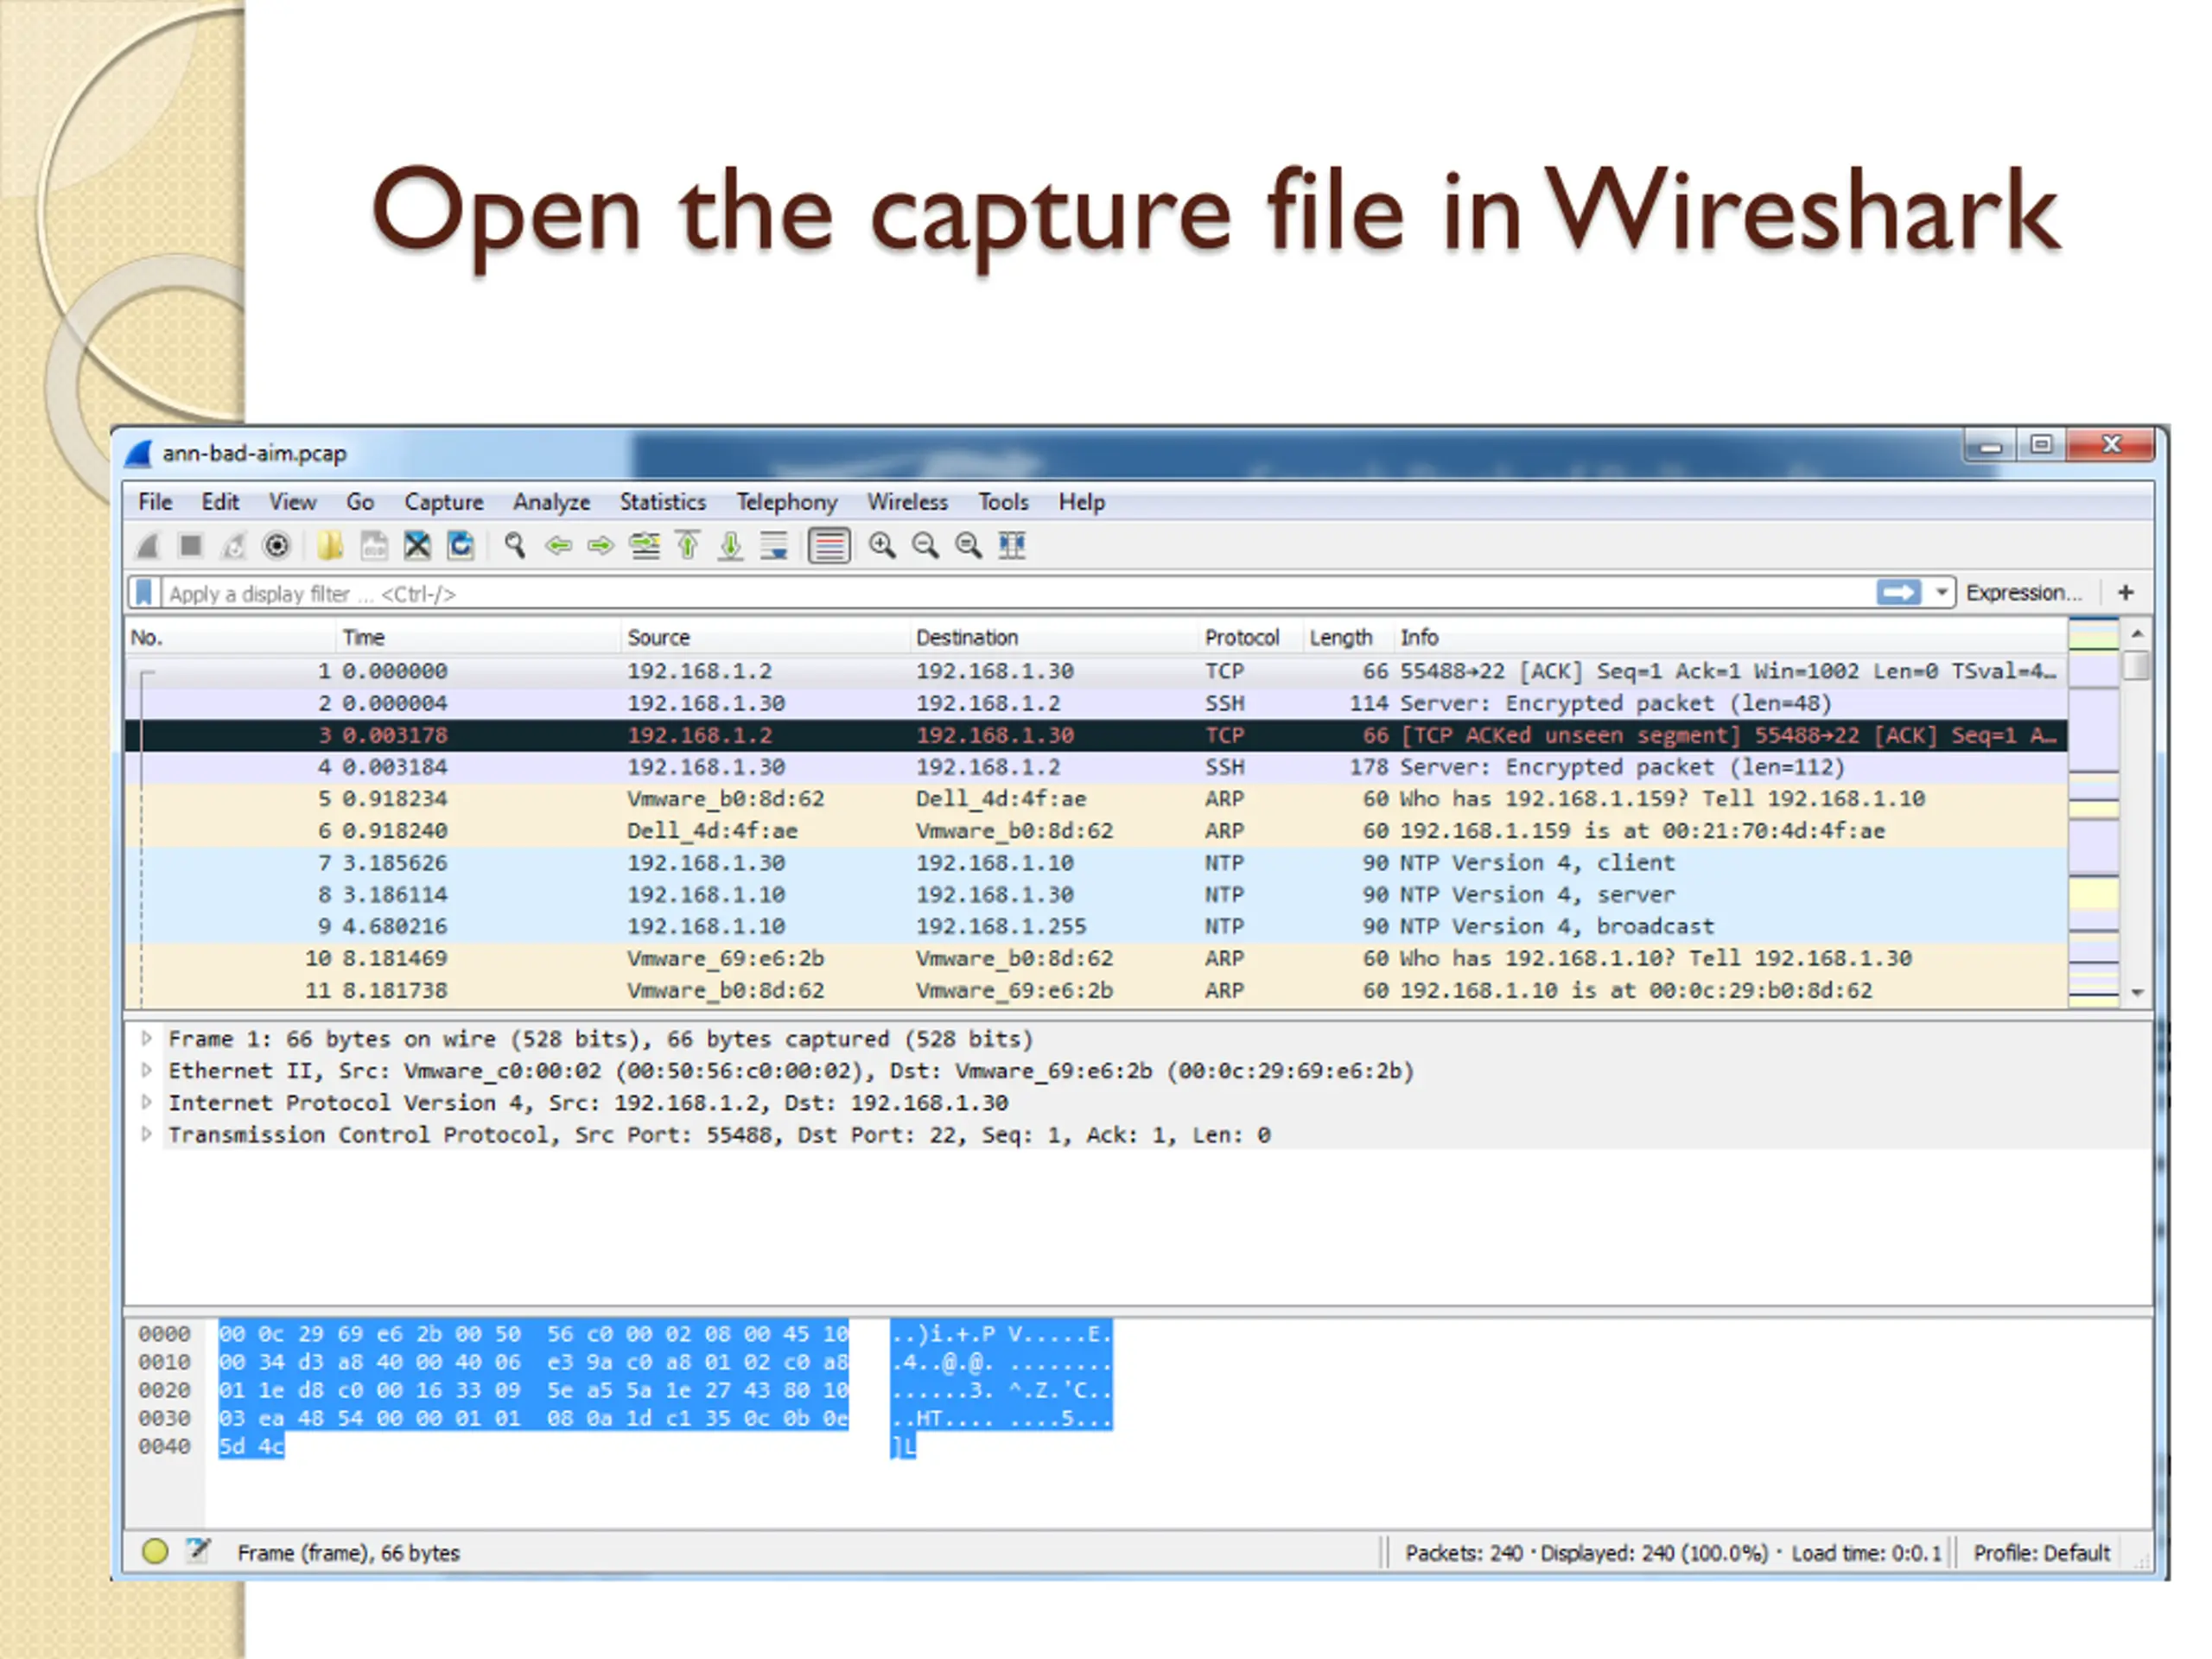This screenshot has height=1659, width=2212.
Task: Click the intelligent scrollbar color minimap
Action: [x=2093, y=813]
